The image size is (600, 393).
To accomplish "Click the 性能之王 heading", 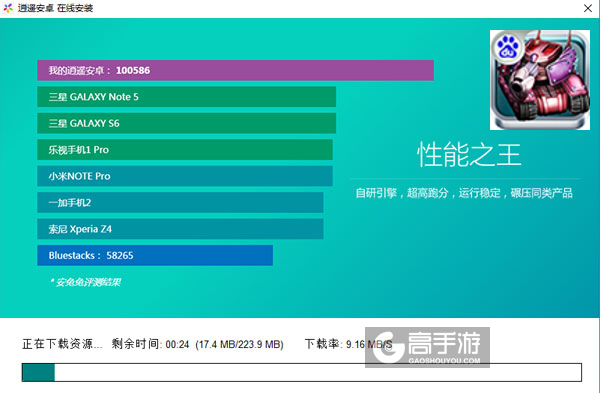I will click(x=469, y=155).
